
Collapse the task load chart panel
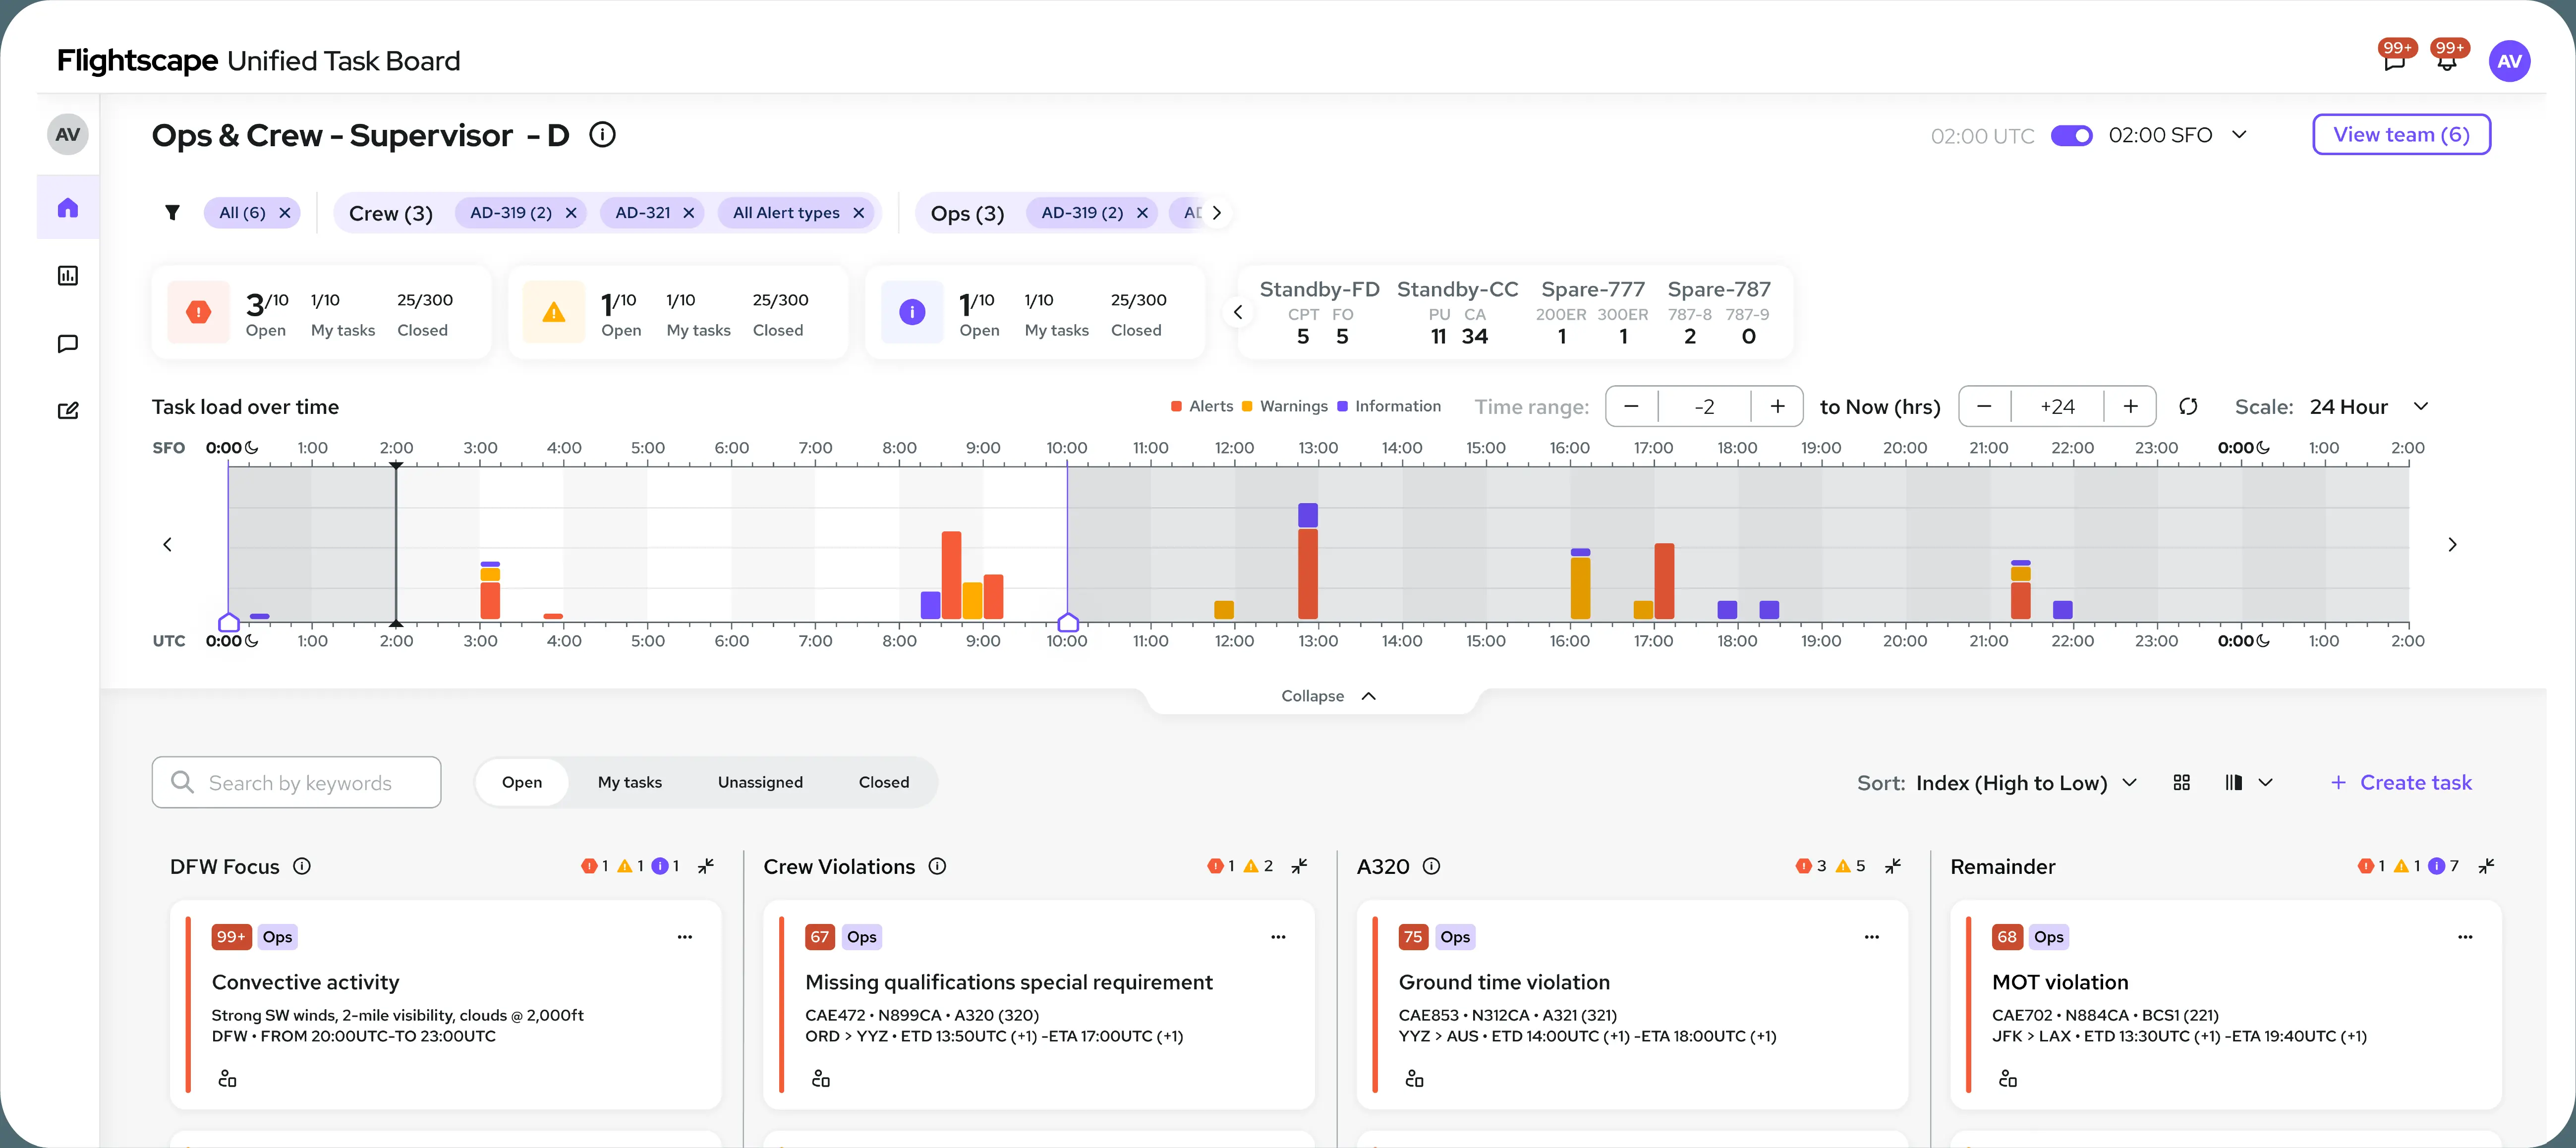click(1328, 696)
